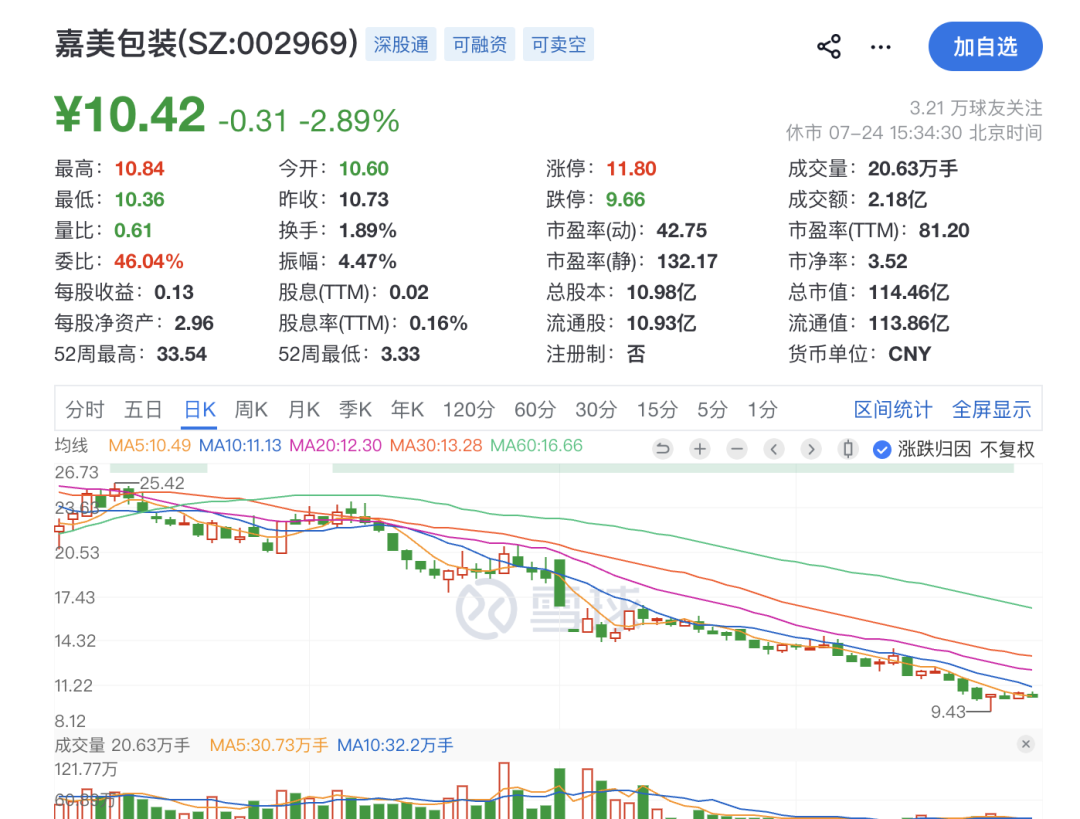1080x819 pixels.
Task: Switch to 1分 interval tab
Action: [x=762, y=409]
